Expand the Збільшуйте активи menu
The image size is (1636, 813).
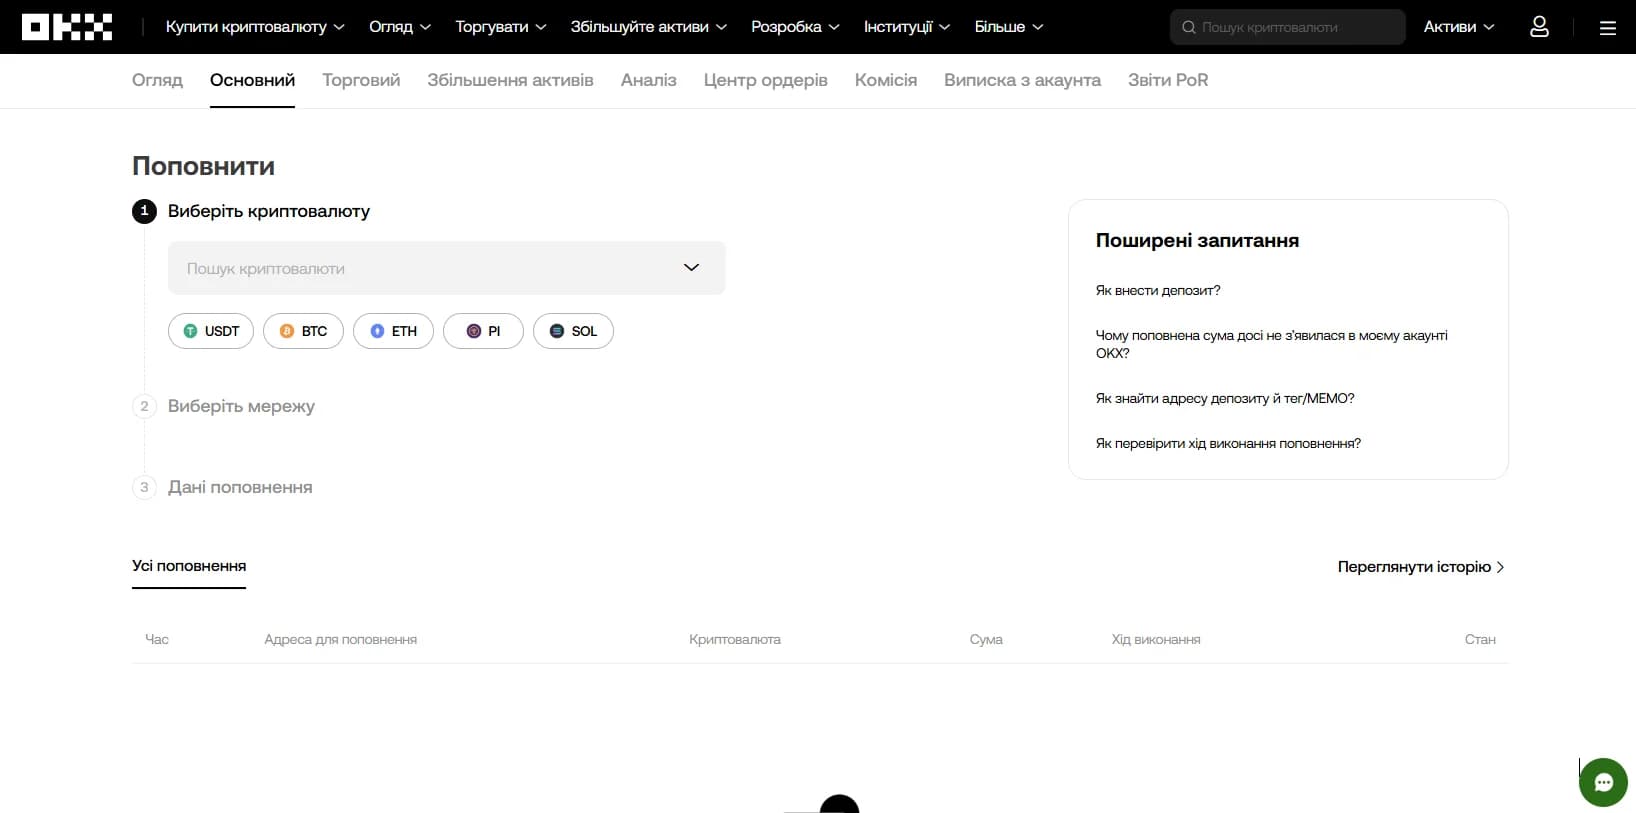(x=649, y=27)
